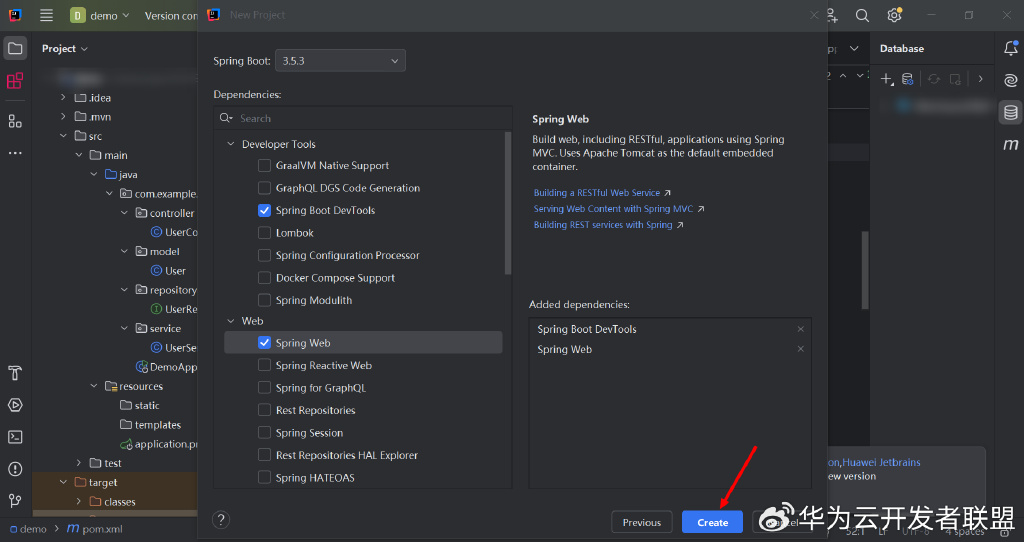The image size is (1024, 542).
Task: Expand the .mvn folder
Action: pos(63,116)
